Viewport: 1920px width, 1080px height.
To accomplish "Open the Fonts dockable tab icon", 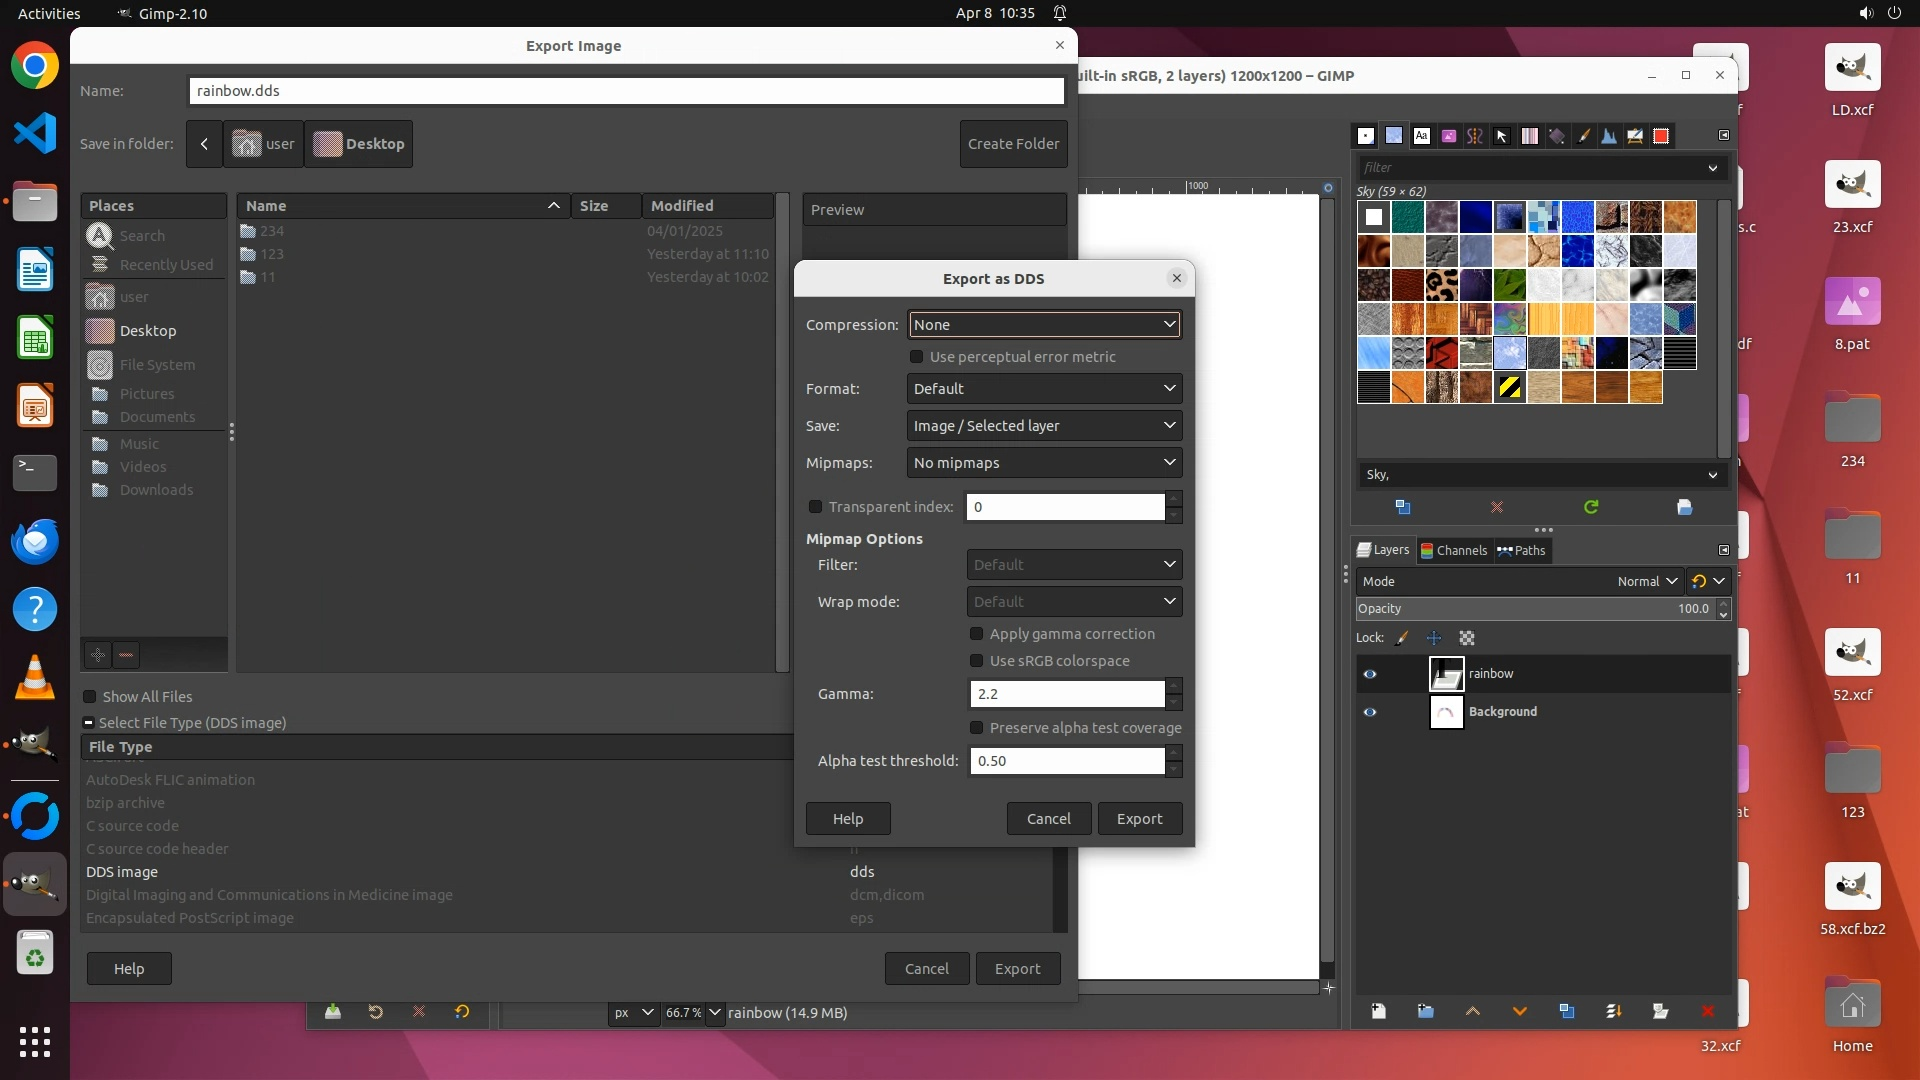I will coord(1421,136).
